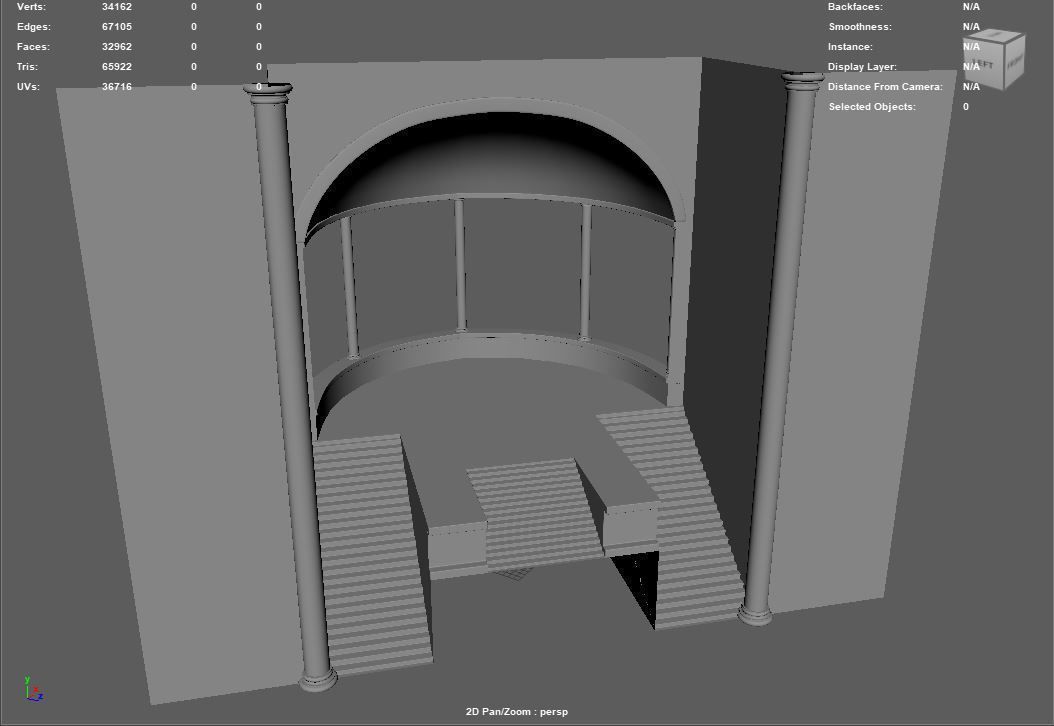Click the 'Instance:' label
Viewport: 1054px width, 726px height.
tap(850, 47)
